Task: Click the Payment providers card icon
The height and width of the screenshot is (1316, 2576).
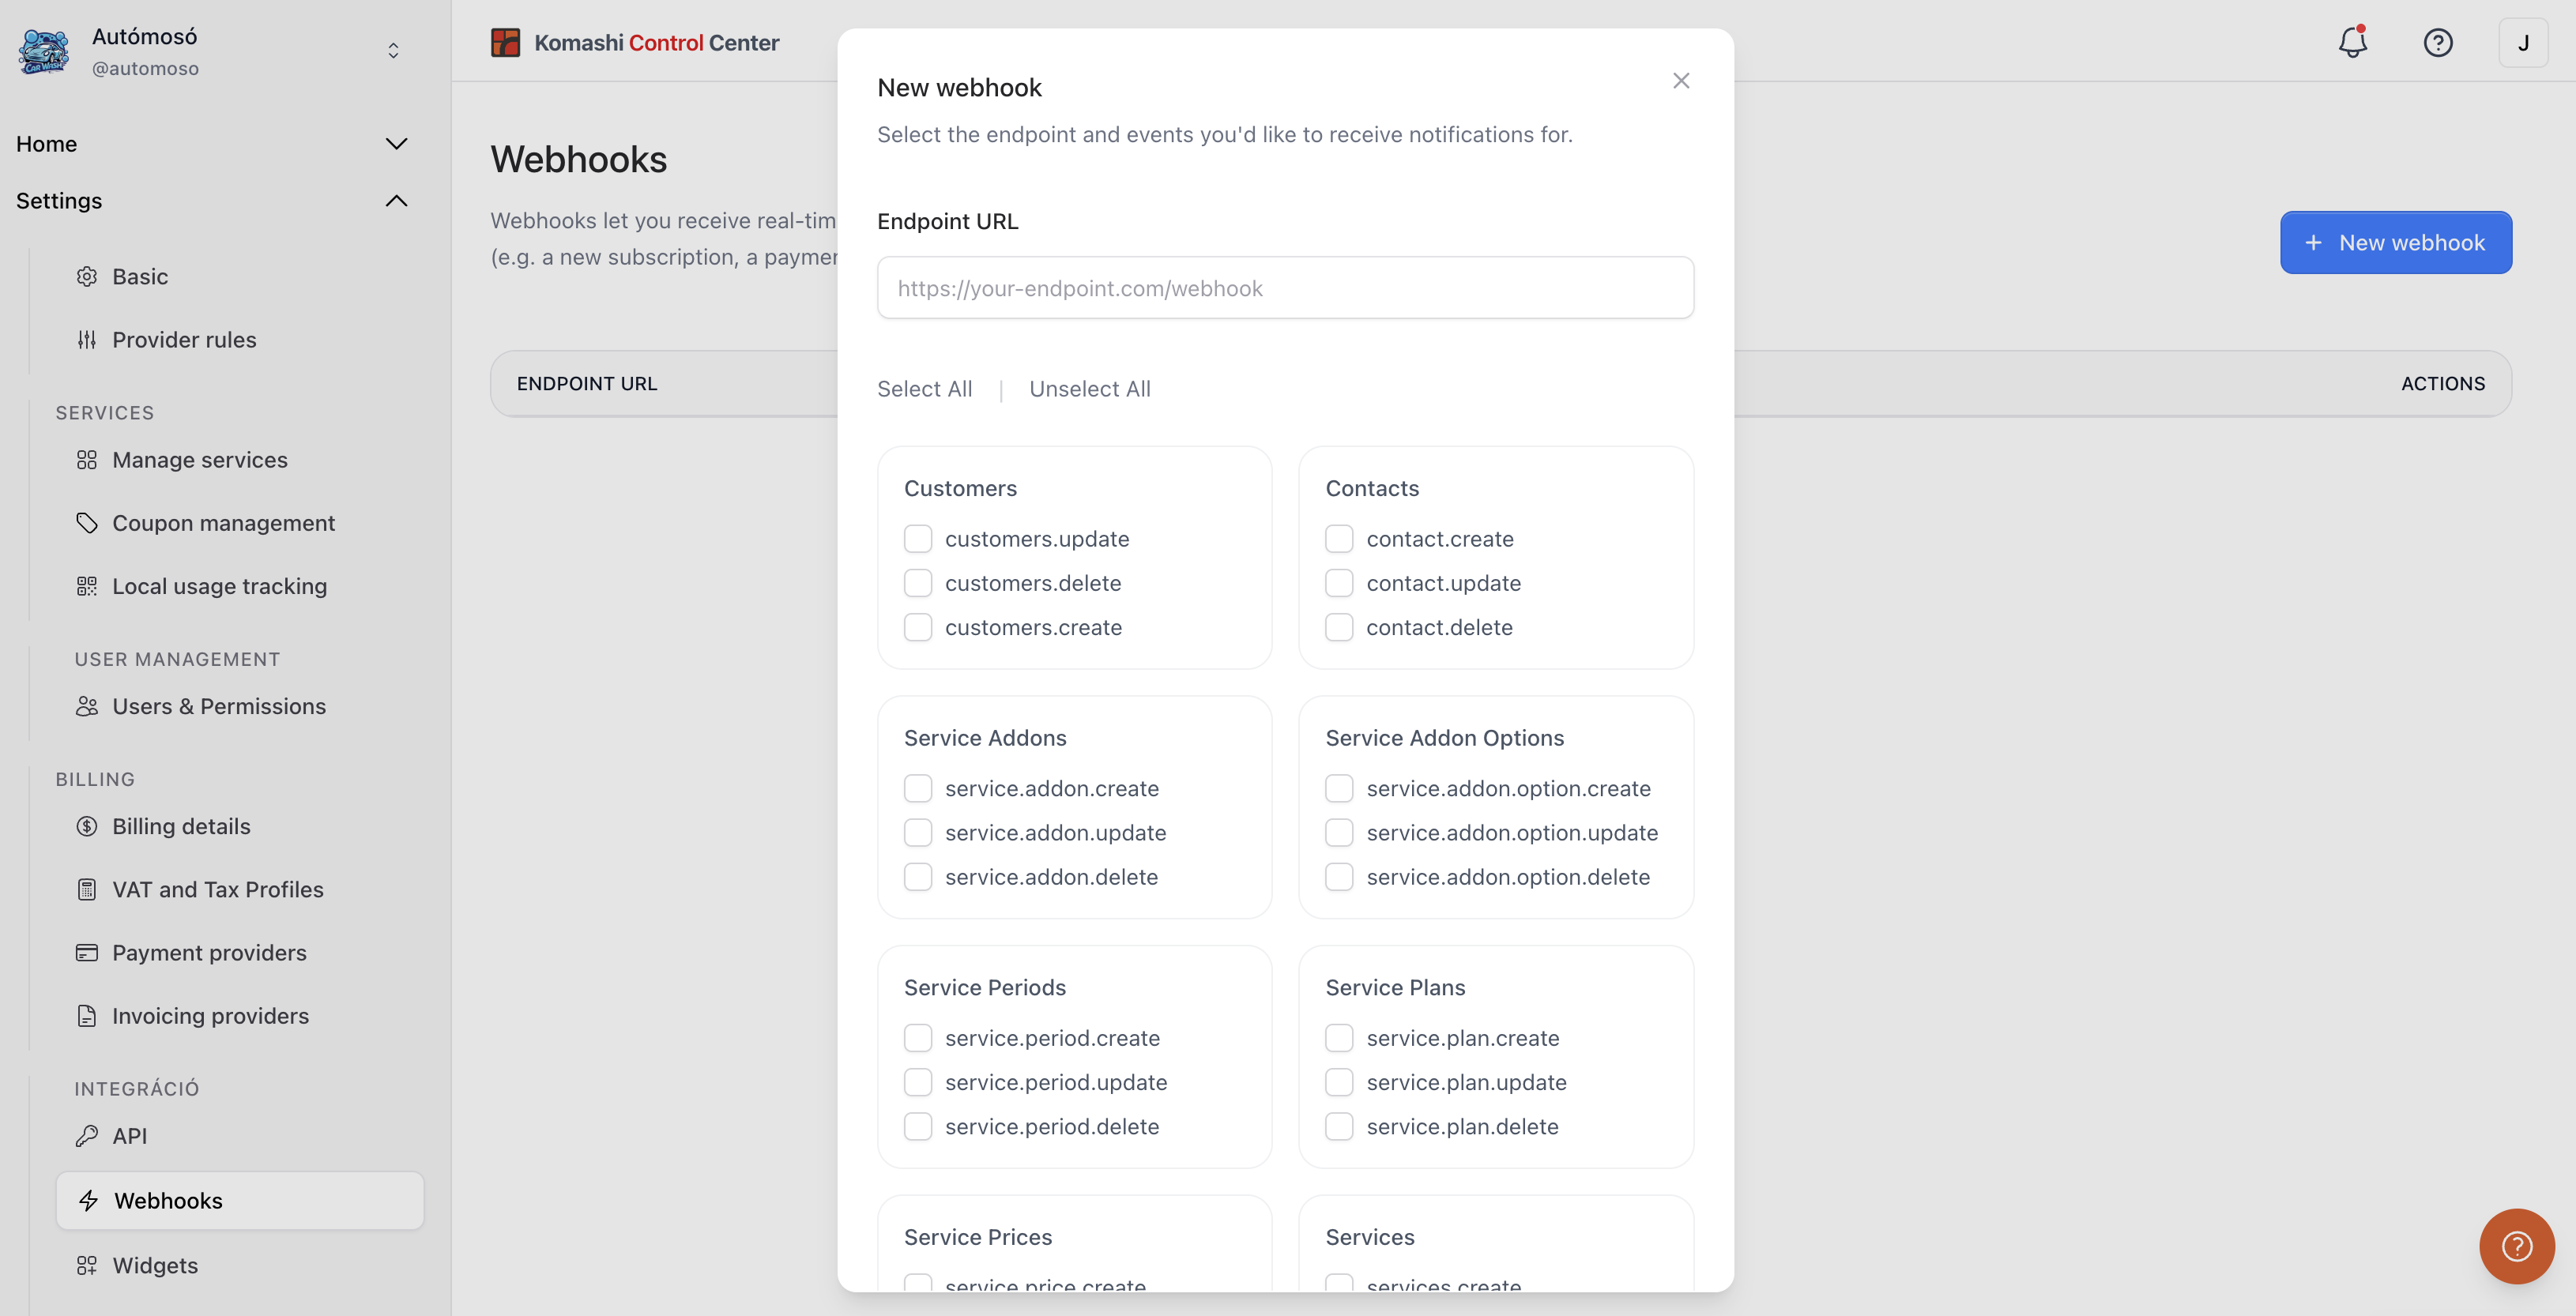Action: [x=87, y=953]
